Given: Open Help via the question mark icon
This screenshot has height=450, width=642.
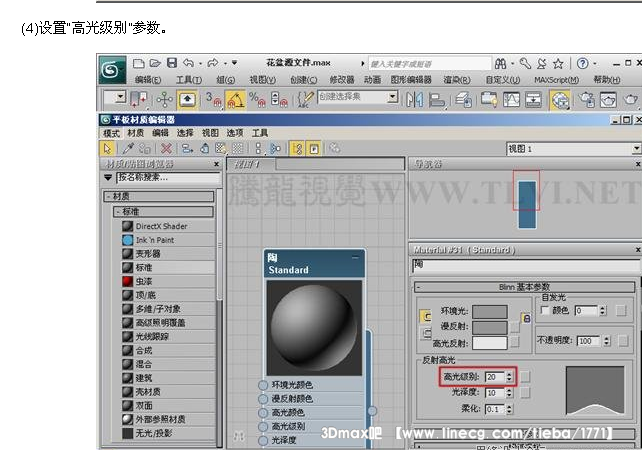Looking at the screenshot, I should 582,63.
